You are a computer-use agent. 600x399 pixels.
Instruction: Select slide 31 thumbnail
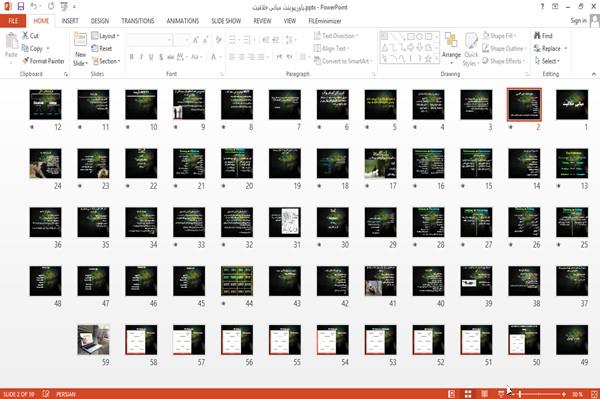(x=285, y=222)
